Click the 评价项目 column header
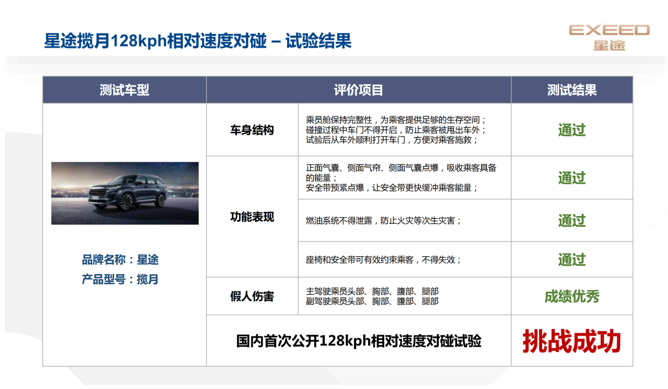Screen dimensions: 668x389 point(359,90)
